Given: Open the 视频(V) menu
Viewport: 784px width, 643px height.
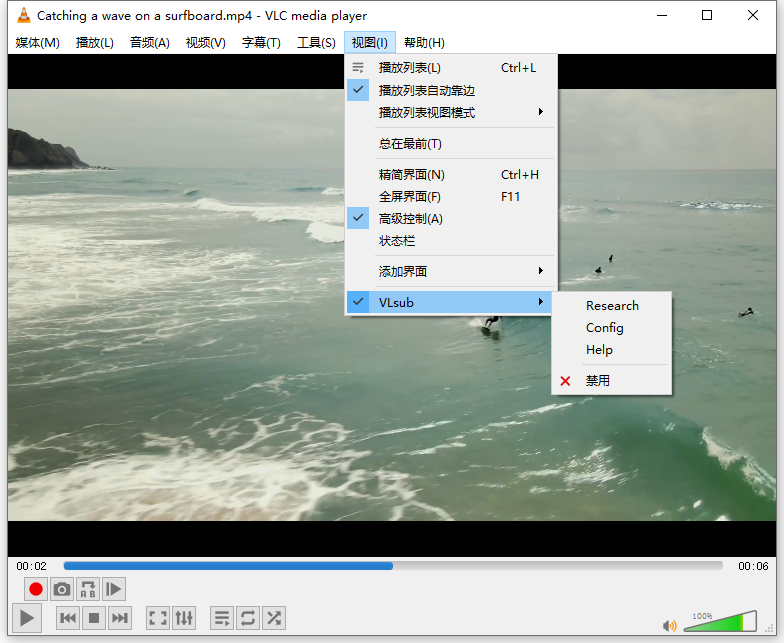Looking at the screenshot, I should [206, 42].
